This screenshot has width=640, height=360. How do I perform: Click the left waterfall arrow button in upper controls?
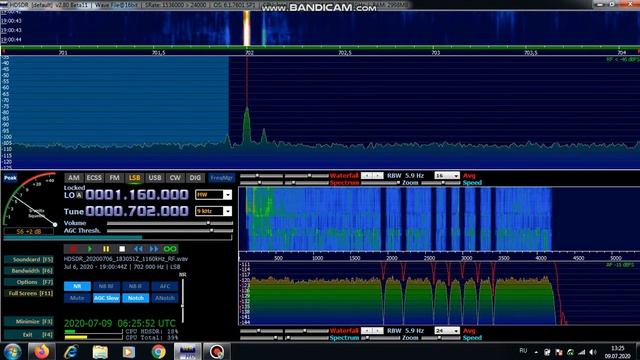click(x=367, y=176)
